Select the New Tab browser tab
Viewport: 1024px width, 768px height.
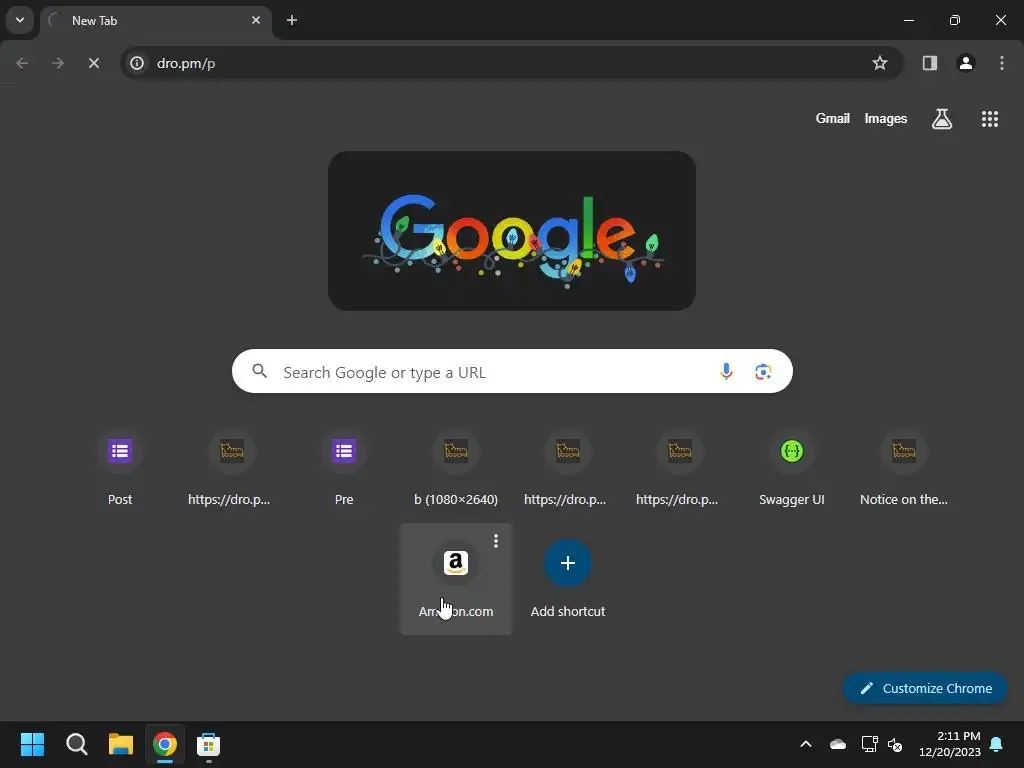(155, 21)
